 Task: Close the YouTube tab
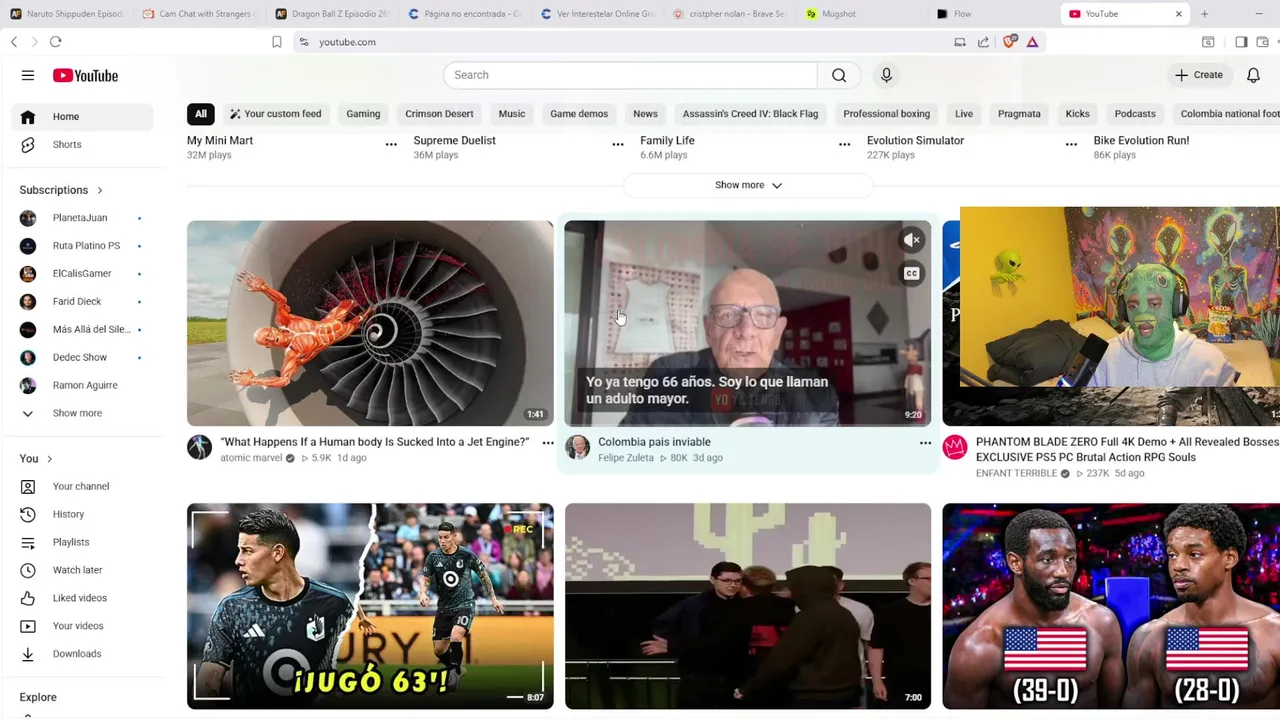tap(1178, 14)
